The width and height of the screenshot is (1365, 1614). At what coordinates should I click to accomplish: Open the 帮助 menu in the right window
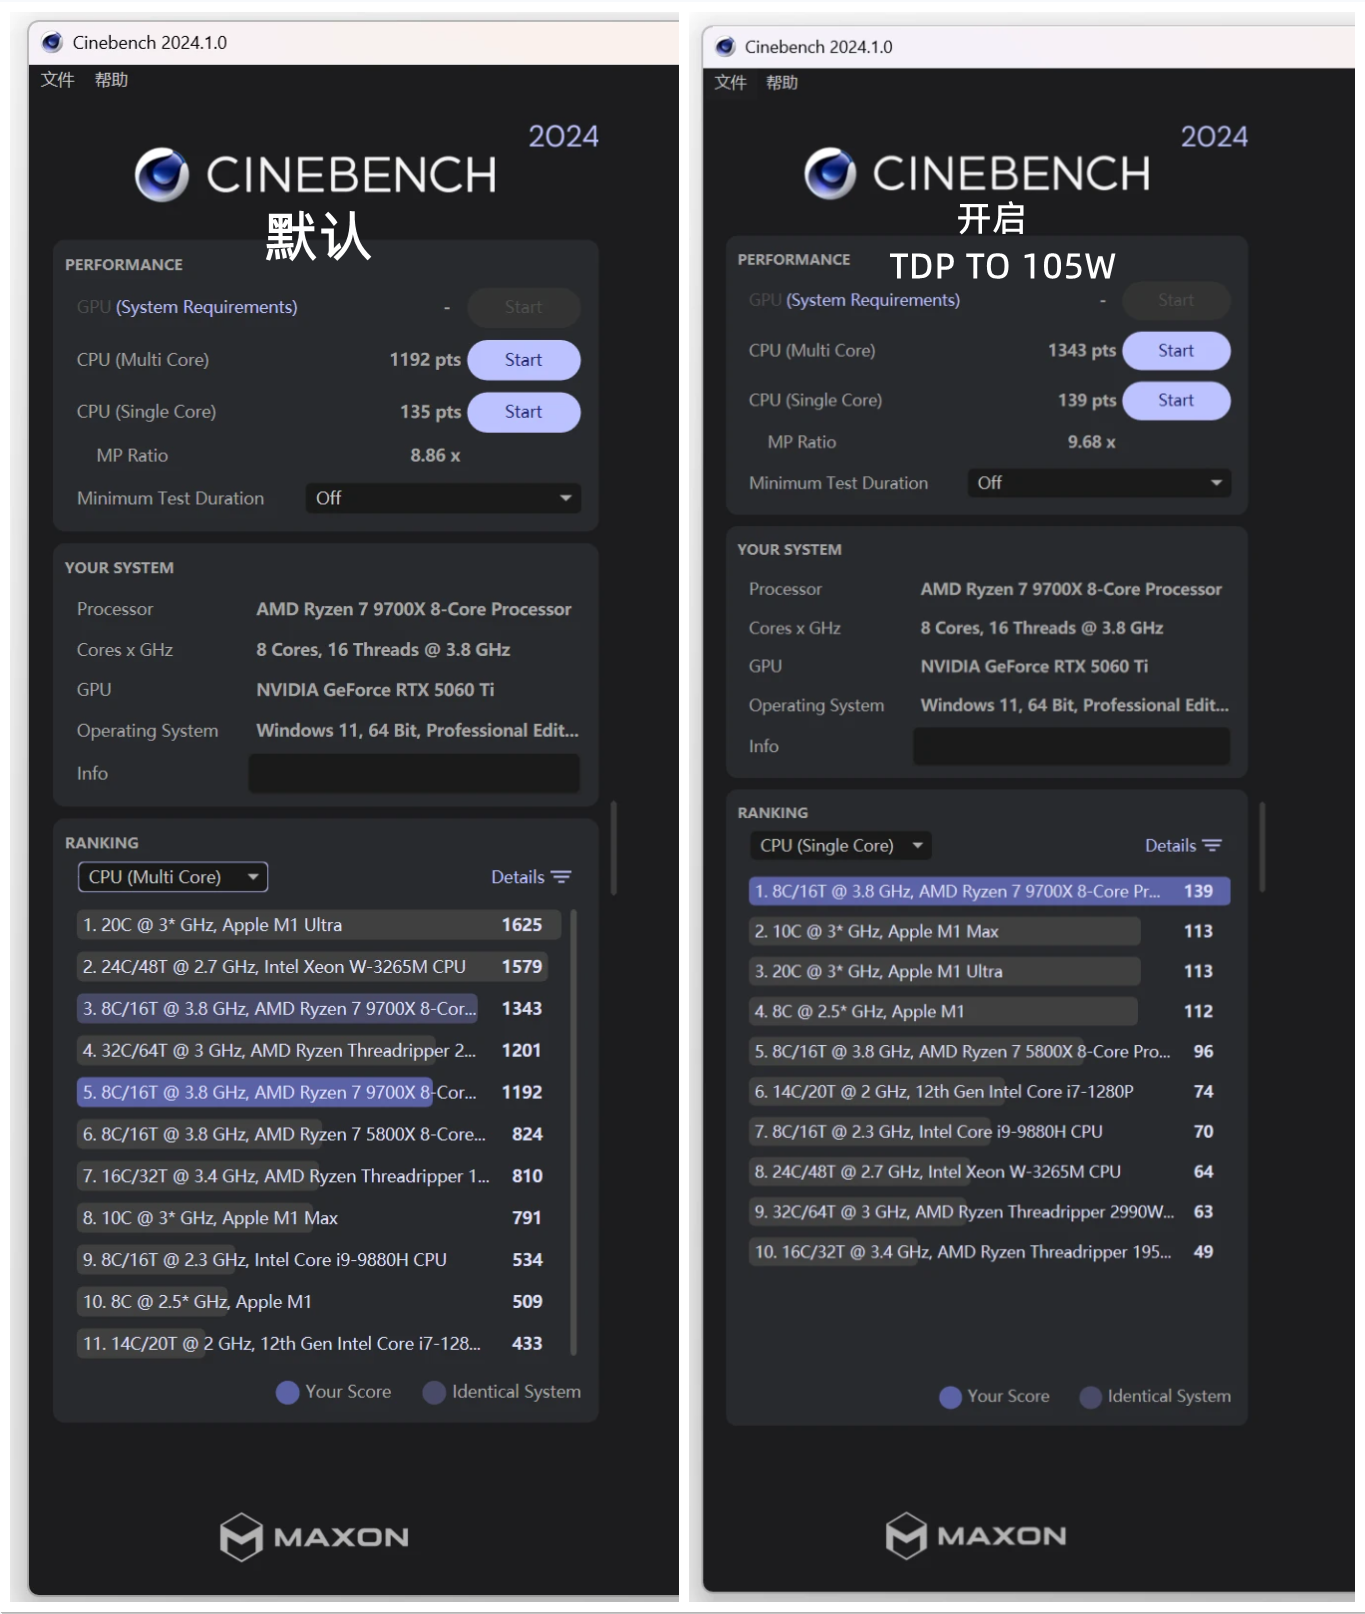[x=782, y=82]
